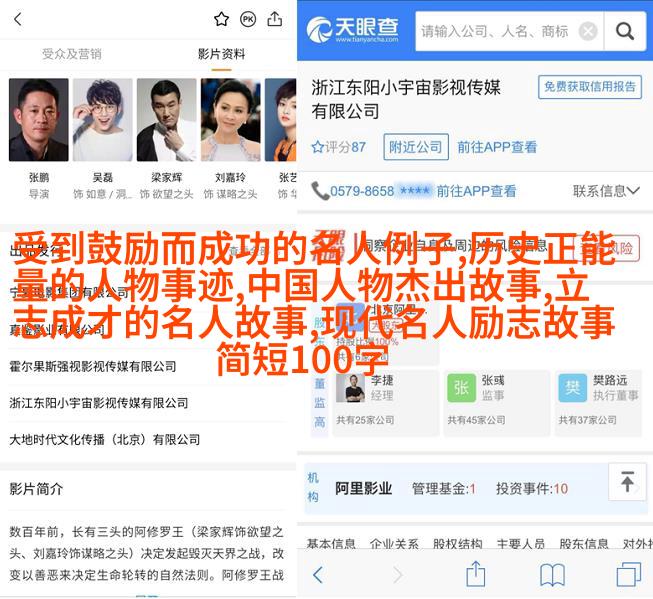This screenshot has height=599, width=653.
Task: Open the PK compare icon
Action: click(x=248, y=19)
